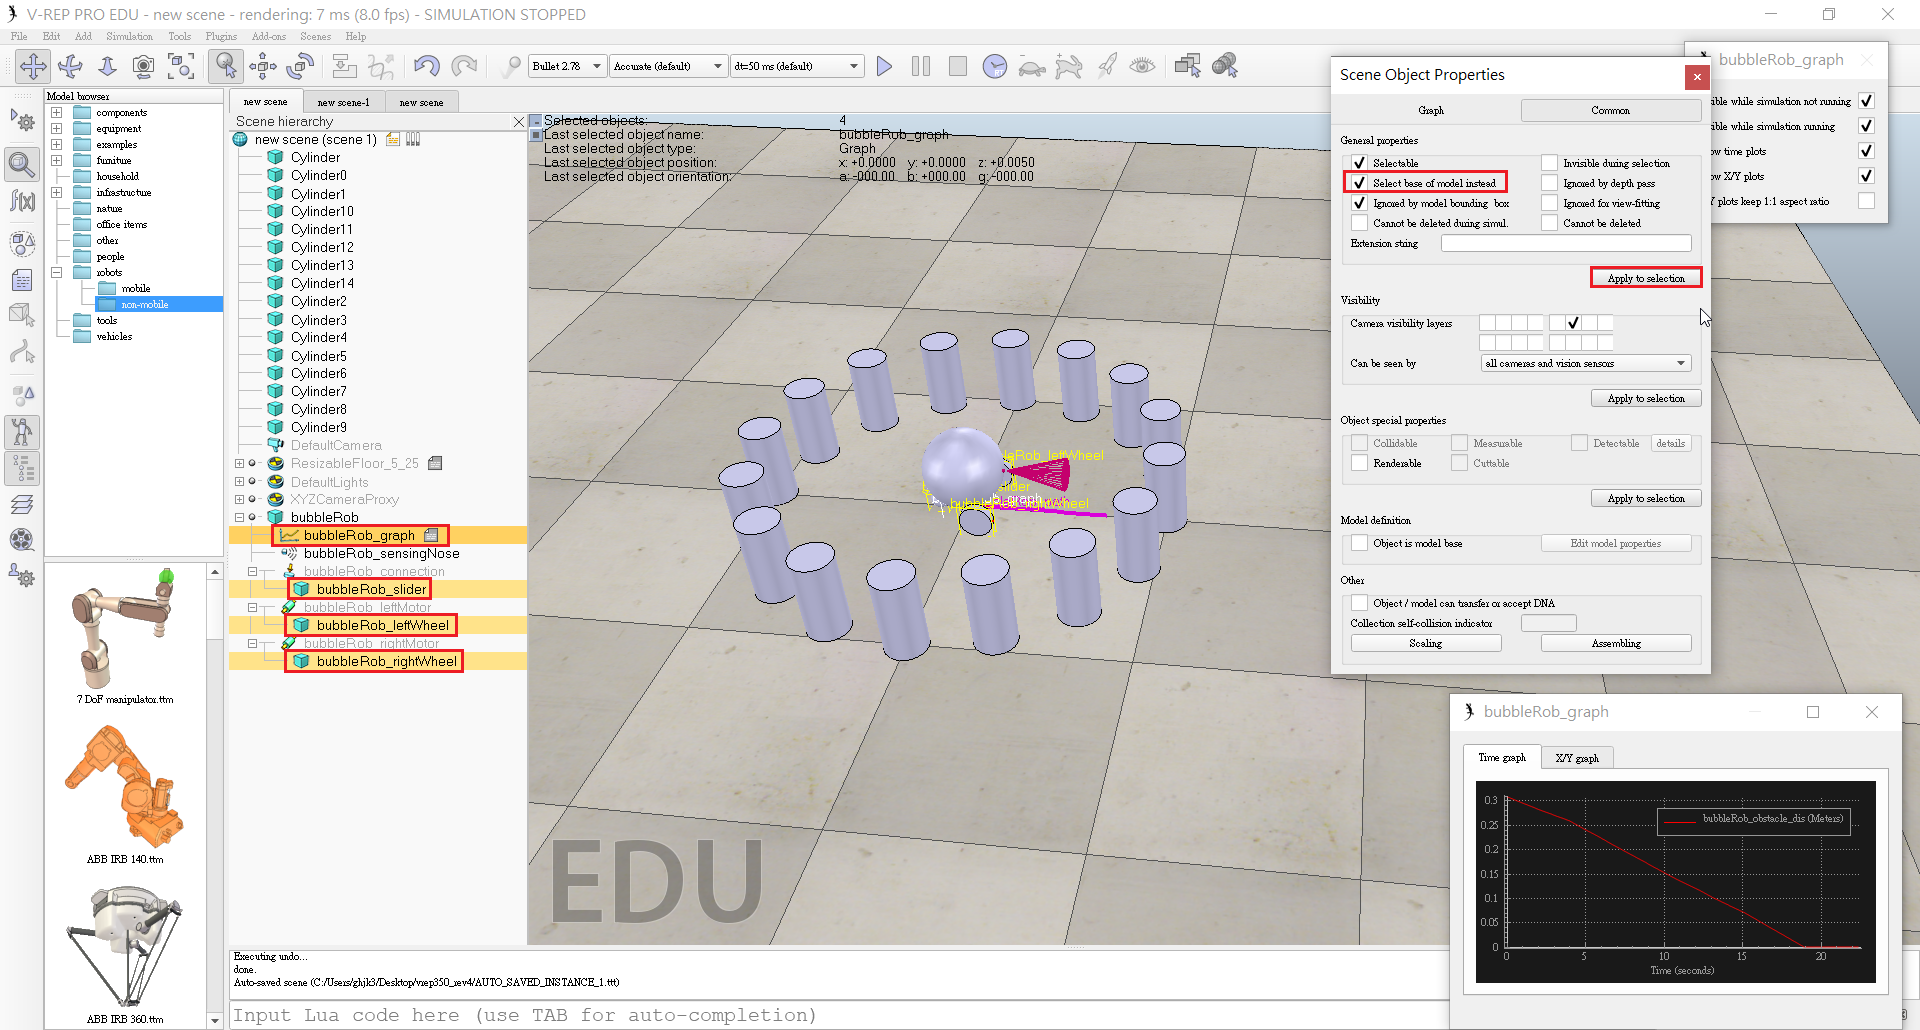Open the Bullet 2.78 physics engine dropdown
Viewport: 1920px width, 1030px height.
coord(567,66)
